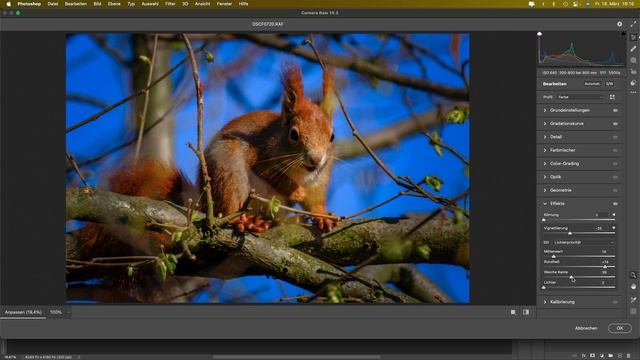The width and height of the screenshot is (640, 360).
Task: Open Camera Raw preferences gear icon
Action: (x=620, y=24)
